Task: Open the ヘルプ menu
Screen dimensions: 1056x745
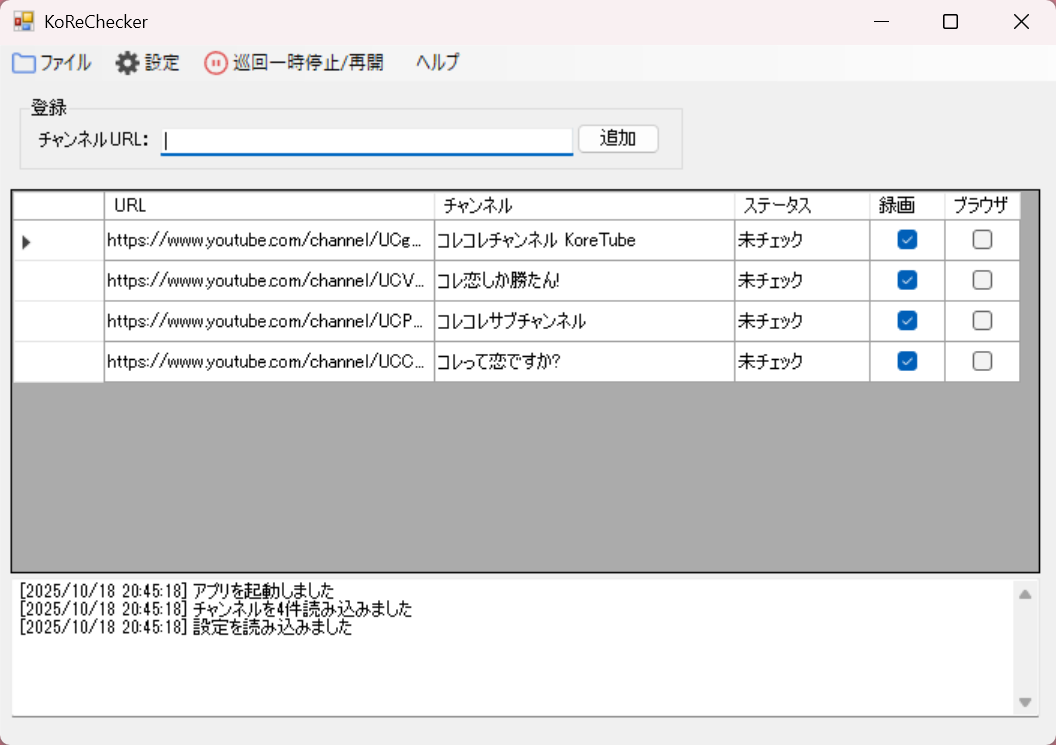Action: click(437, 62)
